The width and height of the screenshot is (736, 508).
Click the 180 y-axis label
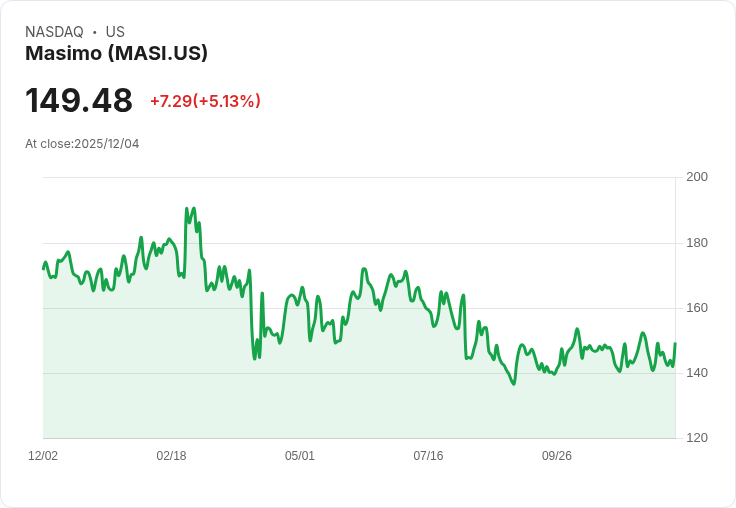coord(697,243)
